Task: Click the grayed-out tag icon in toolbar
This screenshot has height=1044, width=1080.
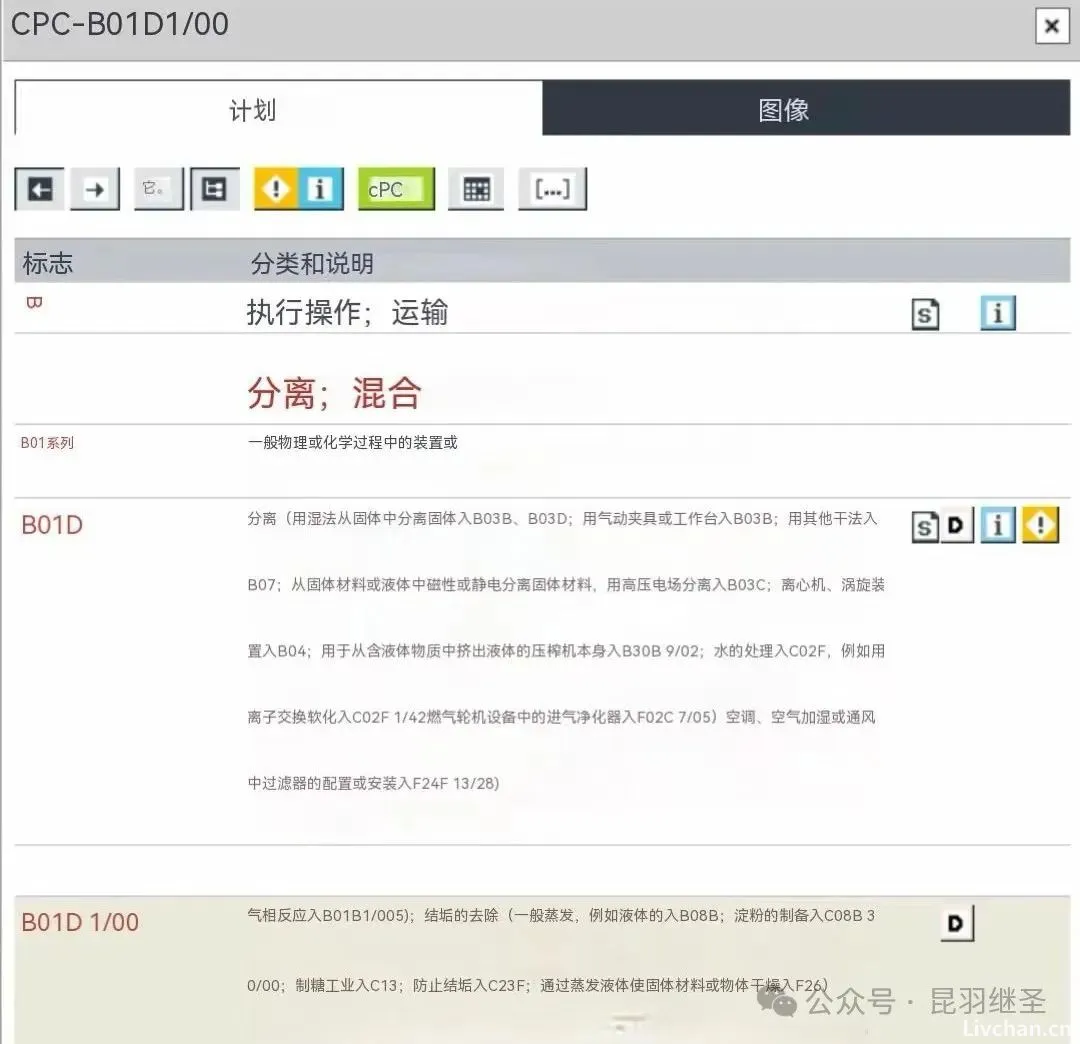Action: (x=158, y=189)
